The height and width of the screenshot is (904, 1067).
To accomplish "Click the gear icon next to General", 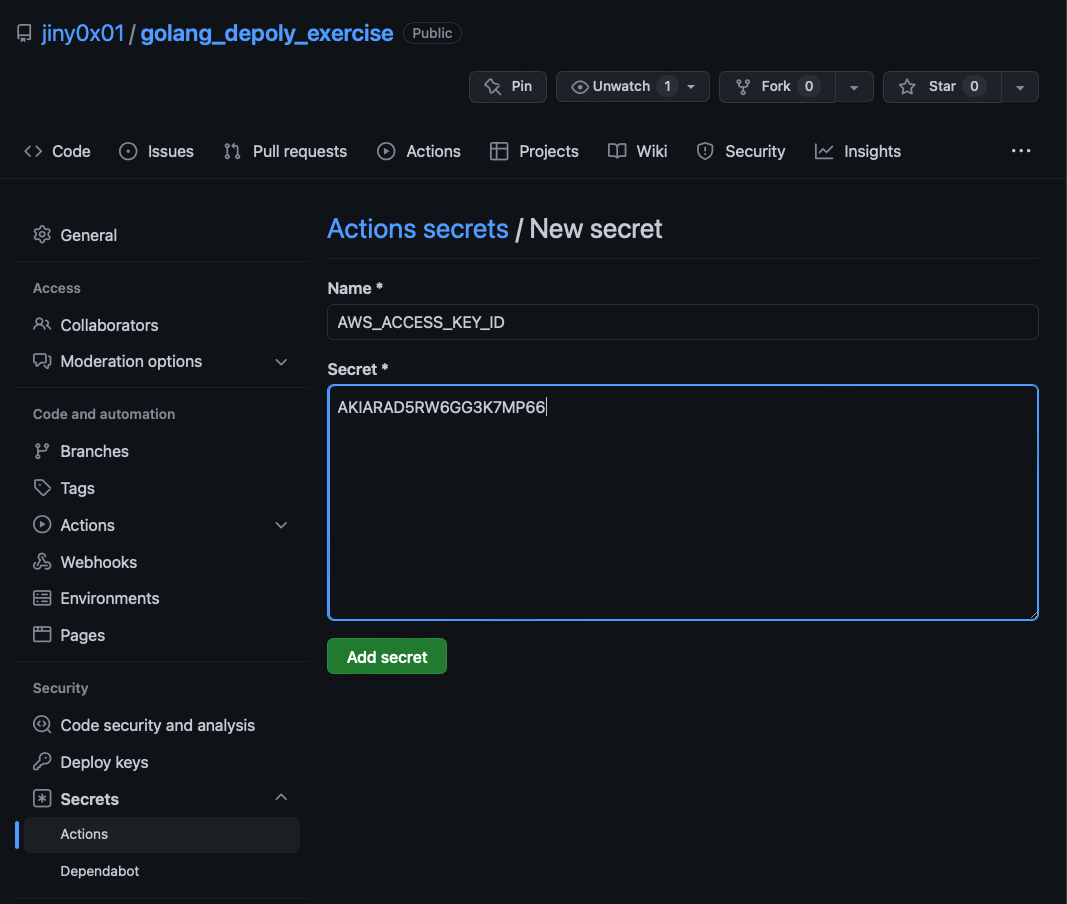I will 42,234.
